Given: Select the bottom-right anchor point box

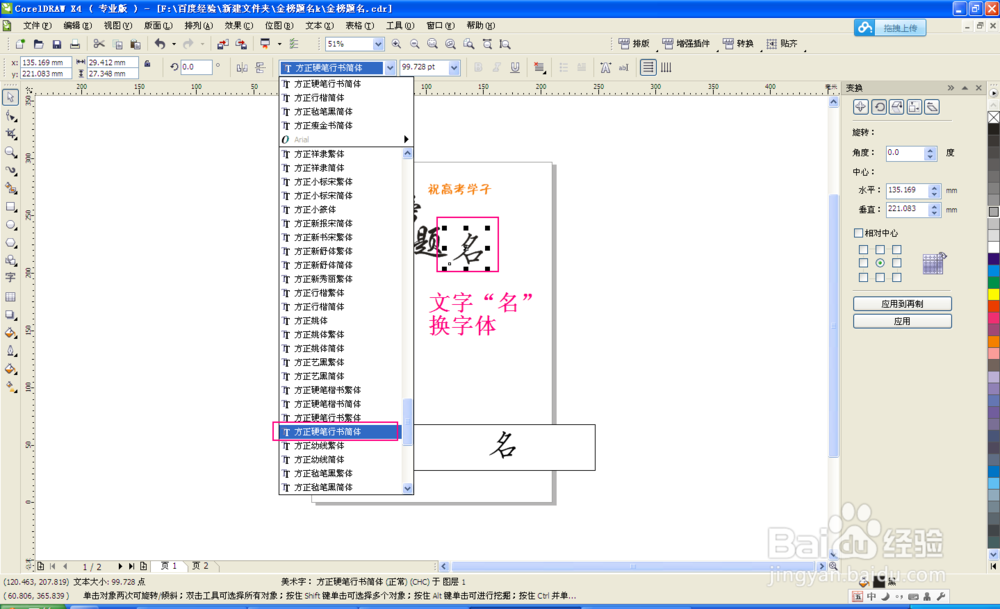Looking at the screenshot, I should click(x=897, y=277).
